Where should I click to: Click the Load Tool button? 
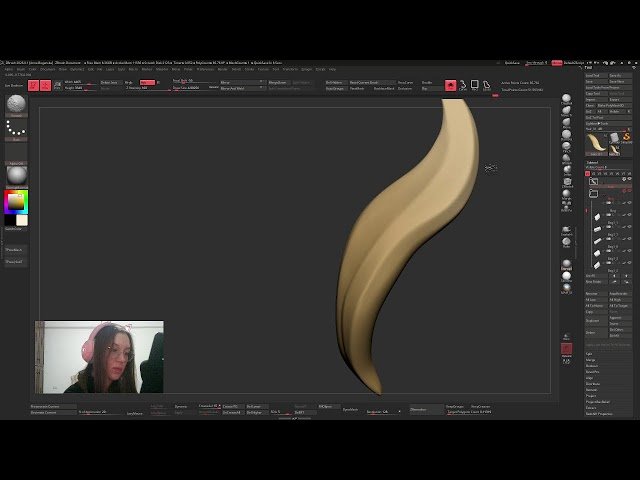click(x=593, y=75)
